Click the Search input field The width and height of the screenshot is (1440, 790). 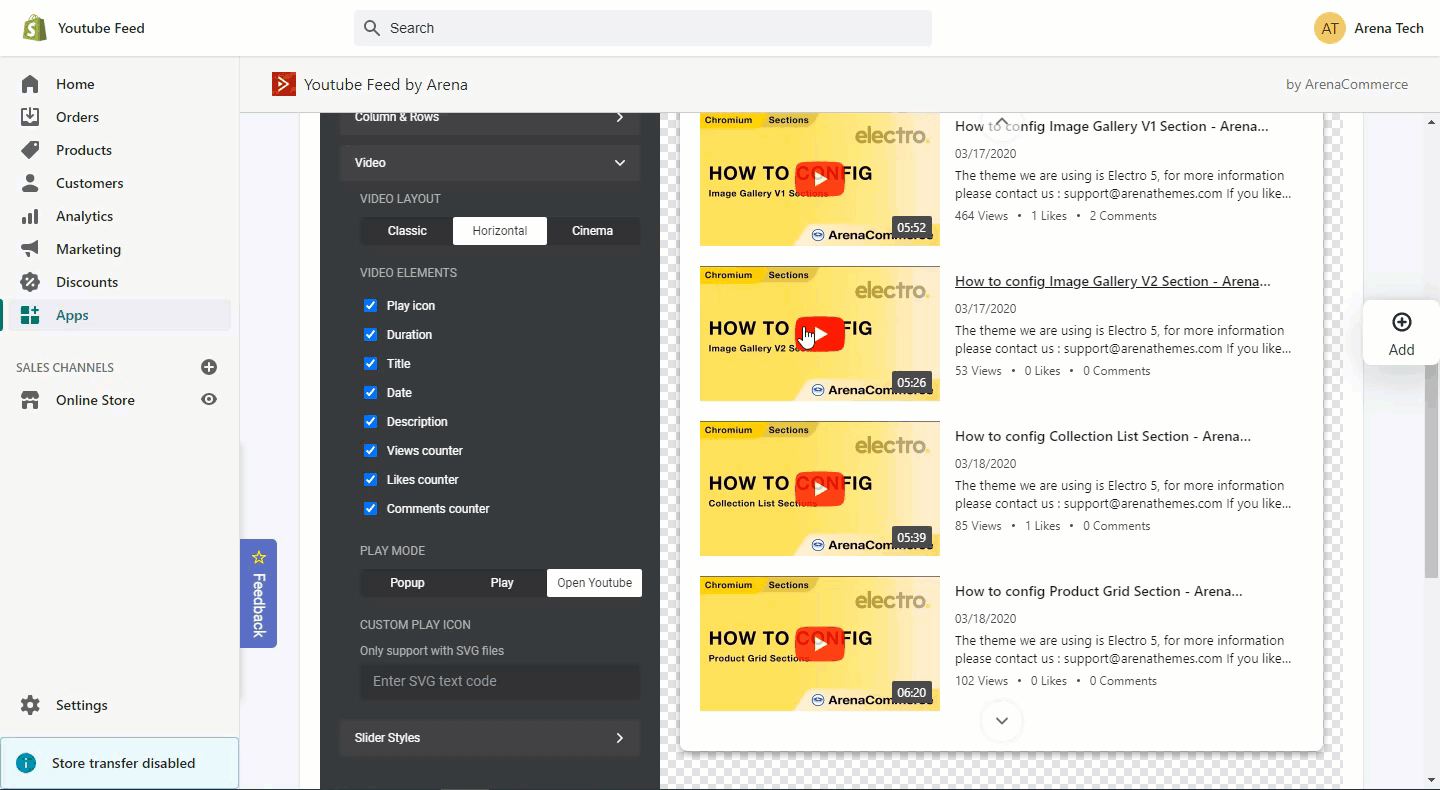click(x=643, y=28)
